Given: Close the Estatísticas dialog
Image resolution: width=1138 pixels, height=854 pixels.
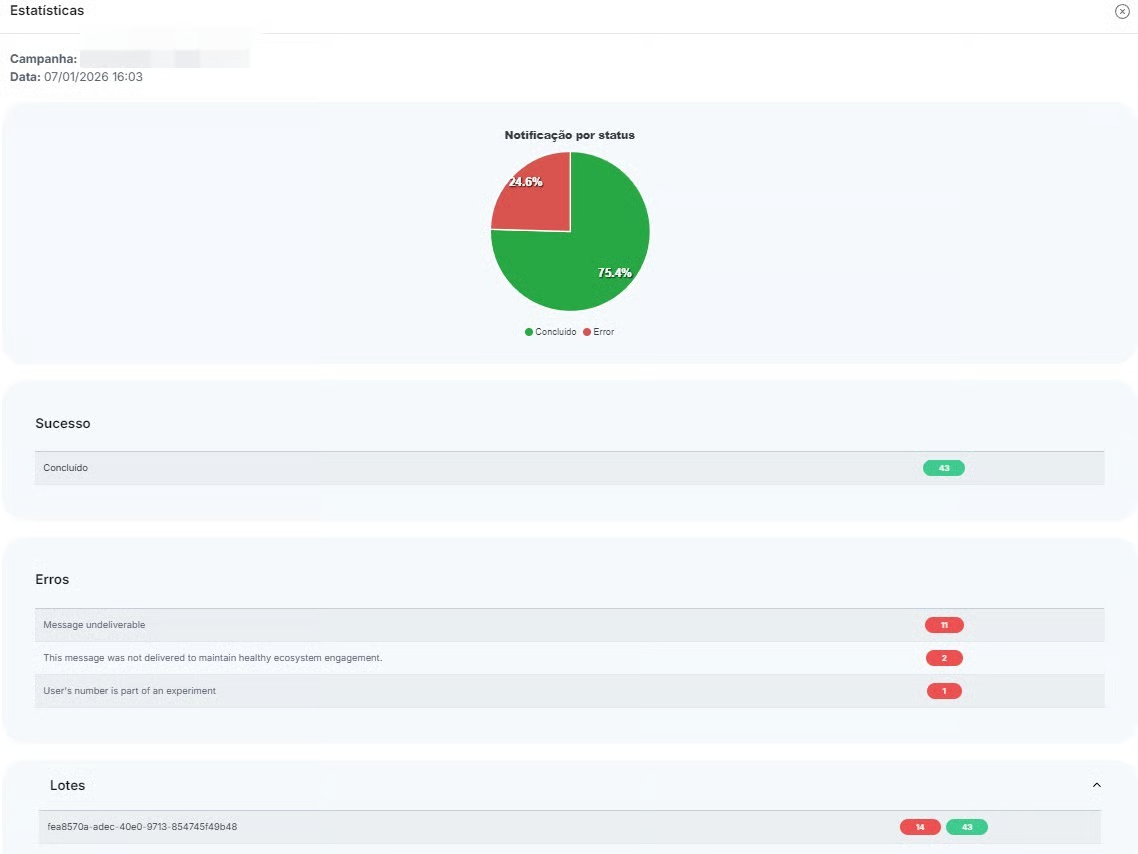Looking at the screenshot, I should tap(1122, 11).
